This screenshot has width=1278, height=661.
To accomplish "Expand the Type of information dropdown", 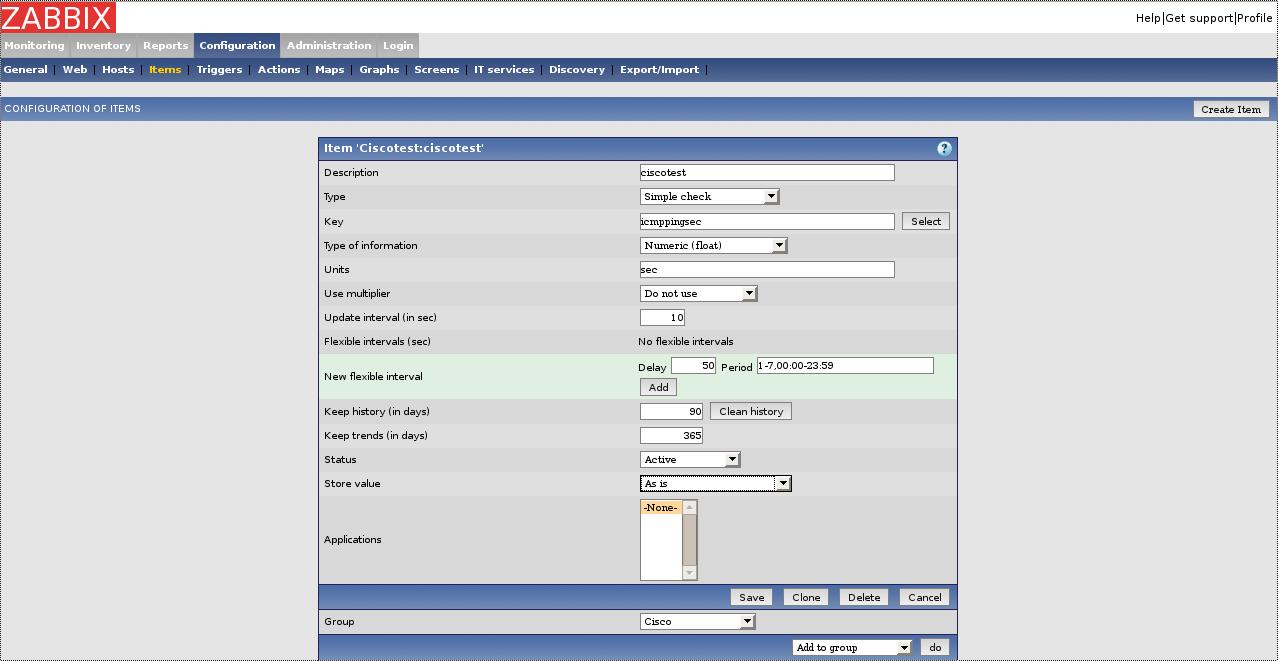I will pos(713,245).
